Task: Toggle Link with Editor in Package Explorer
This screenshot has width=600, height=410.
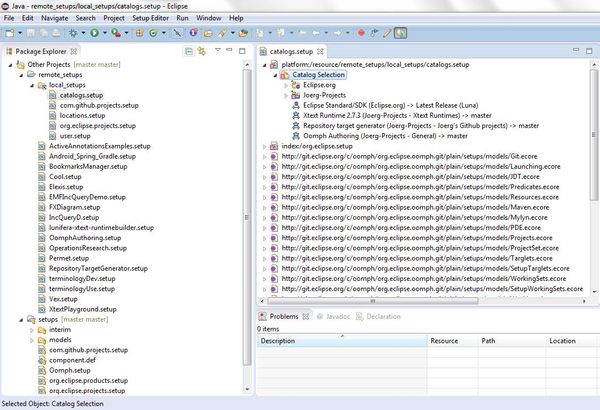Action: [202, 51]
